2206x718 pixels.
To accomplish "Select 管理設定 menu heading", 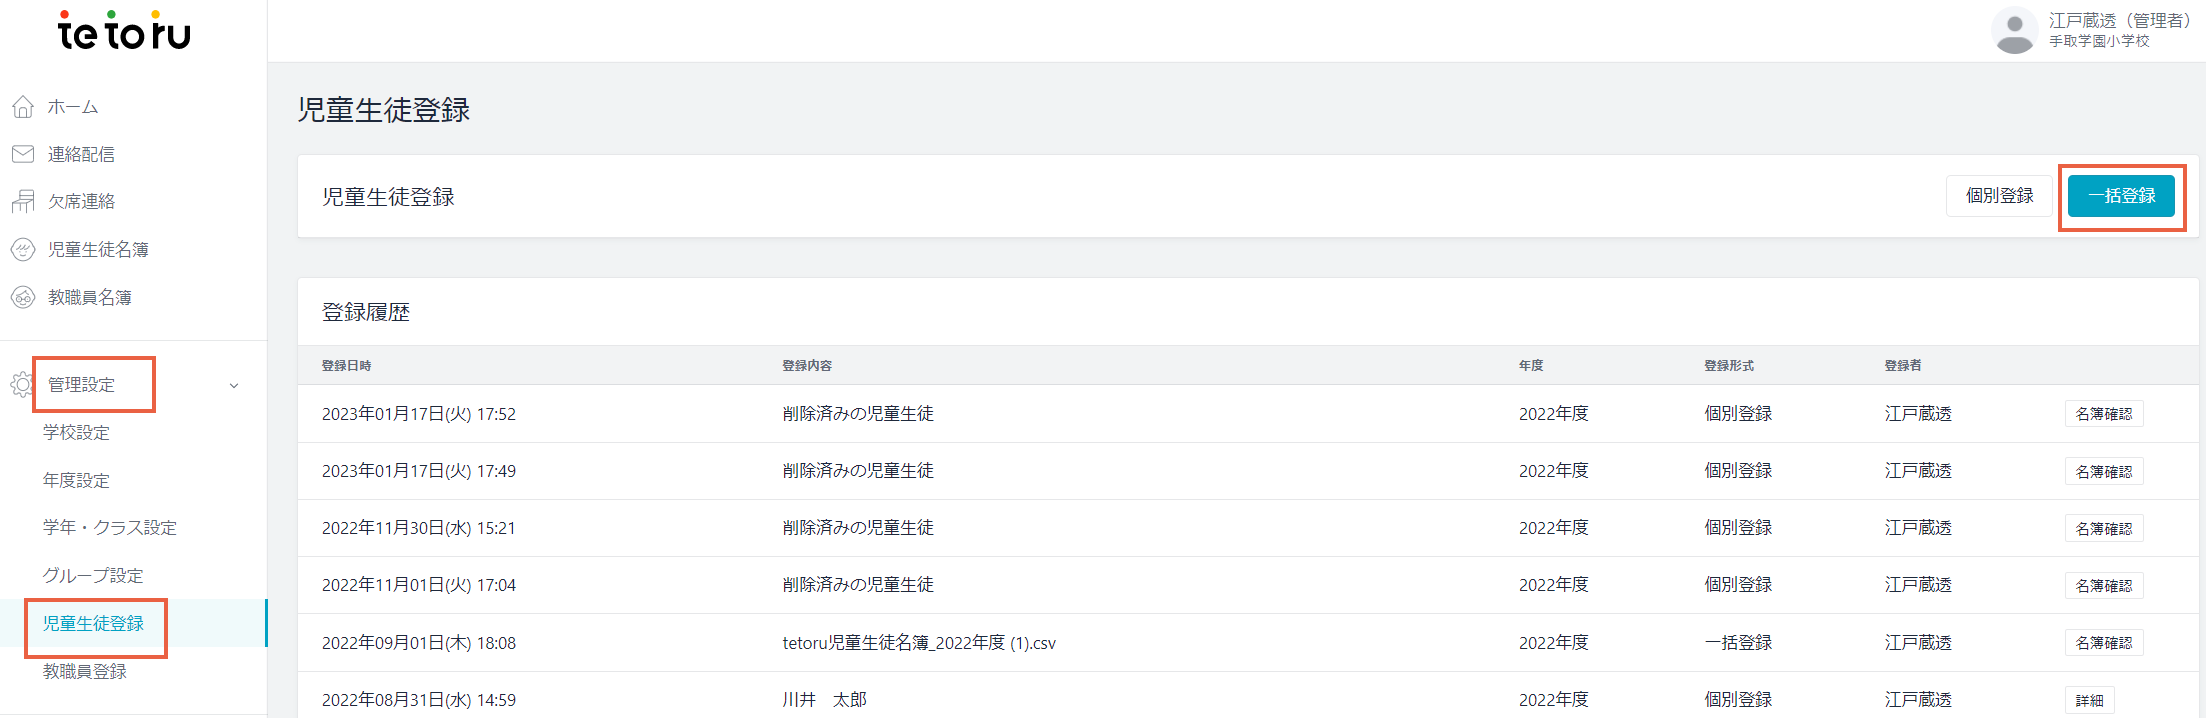I will pyautogui.click(x=82, y=385).
